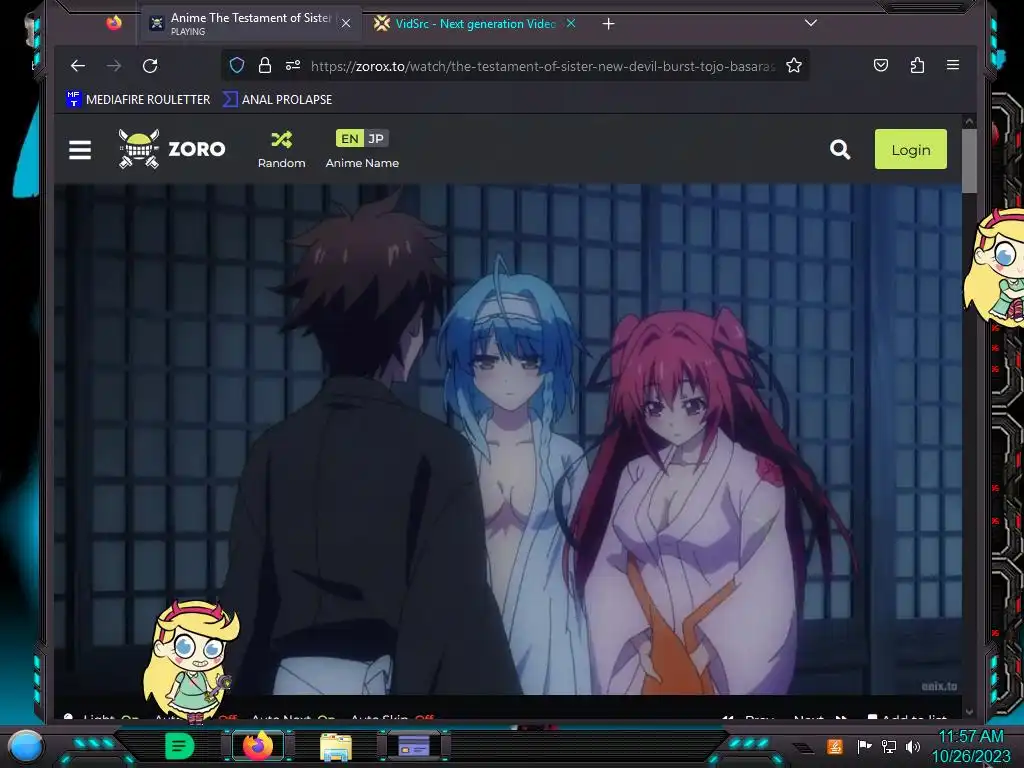The height and width of the screenshot is (768, 1024).
Task: Open a new tab with the plus button
Action: 608,24
